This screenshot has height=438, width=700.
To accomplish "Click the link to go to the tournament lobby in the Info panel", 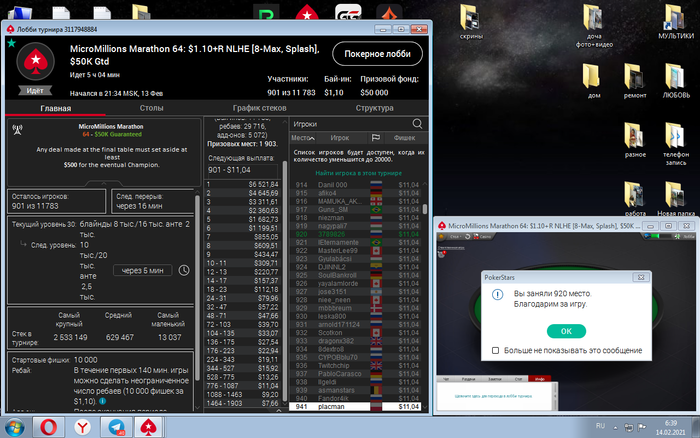I will (x=493, y=396).
